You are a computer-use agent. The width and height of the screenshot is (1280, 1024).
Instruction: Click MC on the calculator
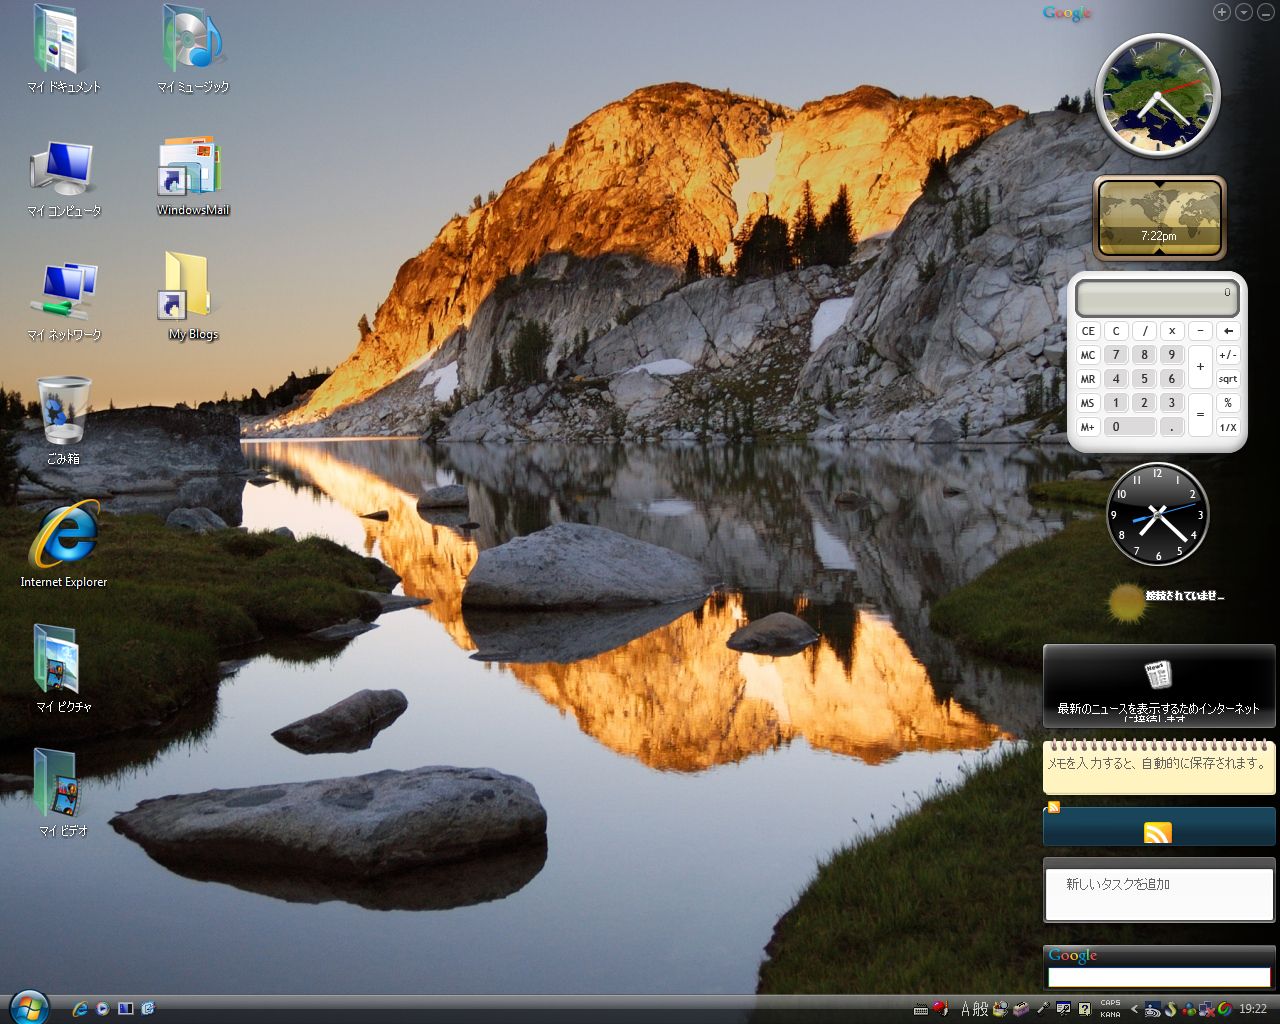pyautogui.click(x=1088, y=355)
